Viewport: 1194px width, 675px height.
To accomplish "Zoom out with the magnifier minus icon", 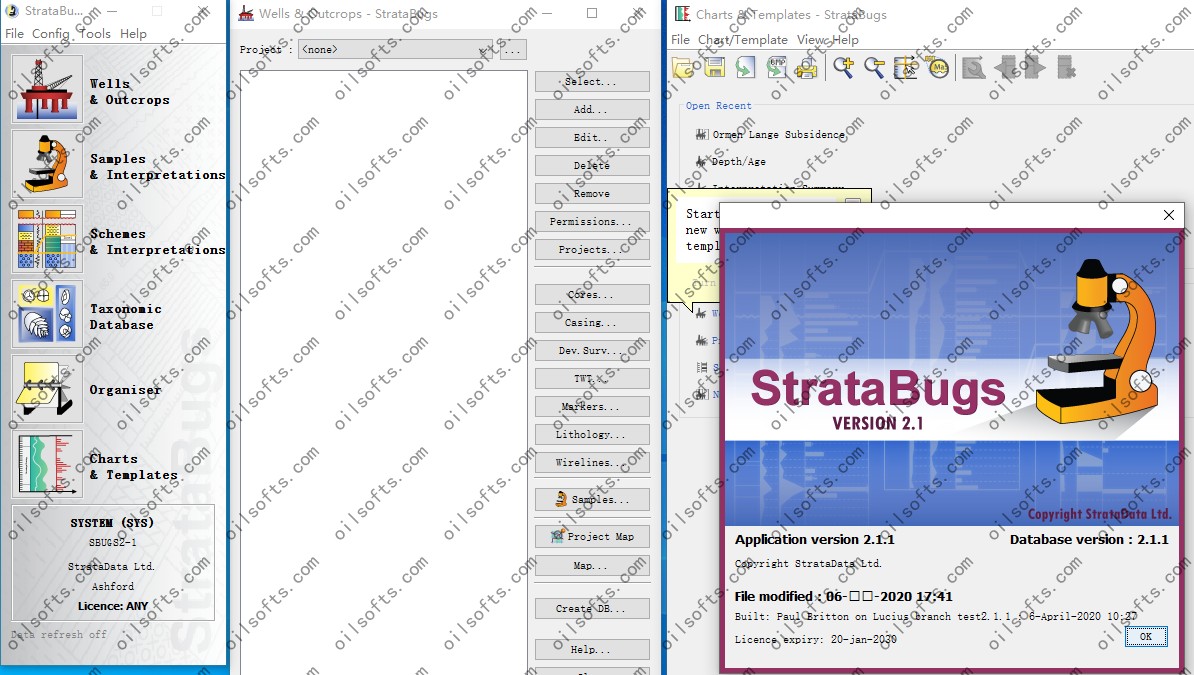I will 874,68.
